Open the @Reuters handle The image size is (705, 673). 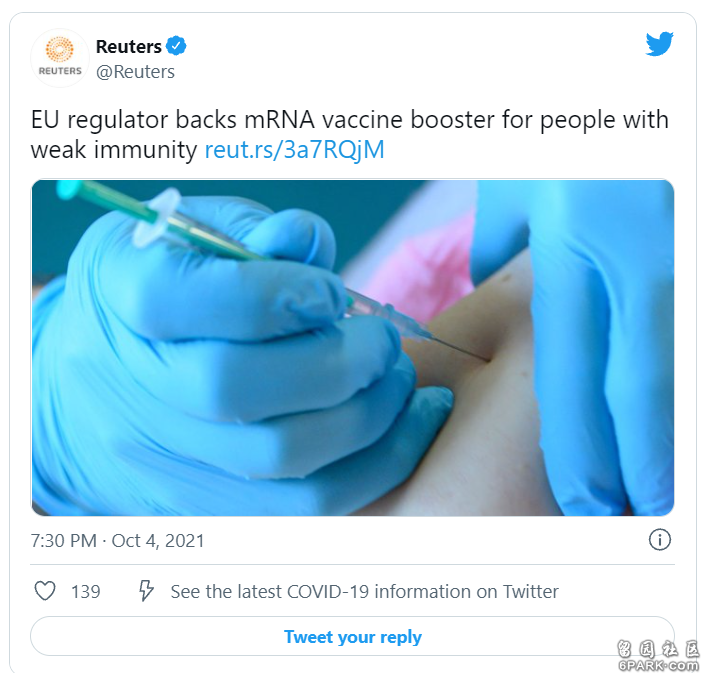click(135, 72)
